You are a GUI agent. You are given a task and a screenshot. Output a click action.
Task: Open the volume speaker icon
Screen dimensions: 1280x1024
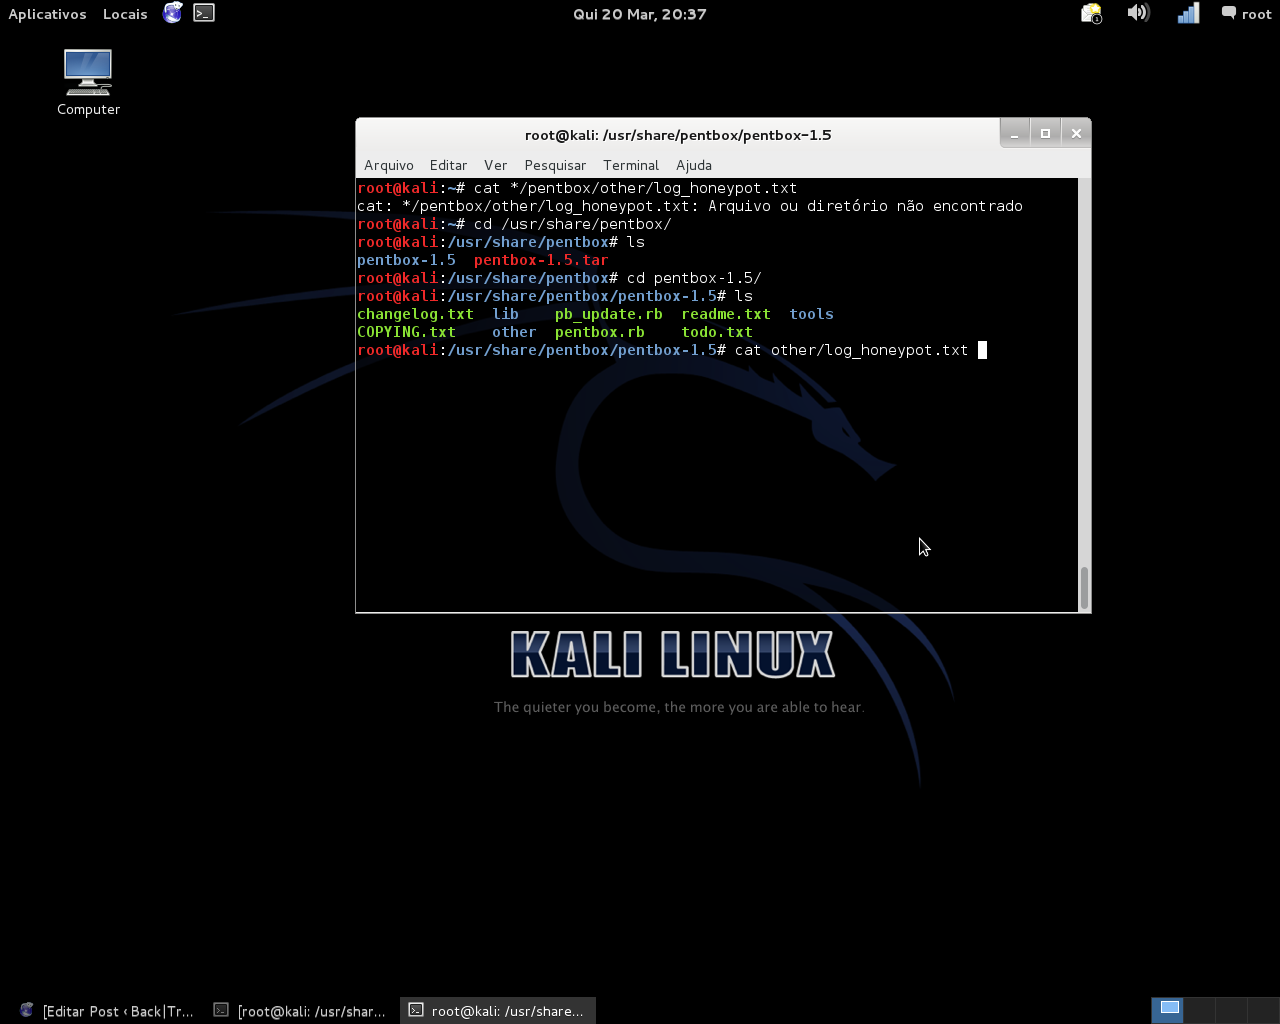[x=1138, y=13]
